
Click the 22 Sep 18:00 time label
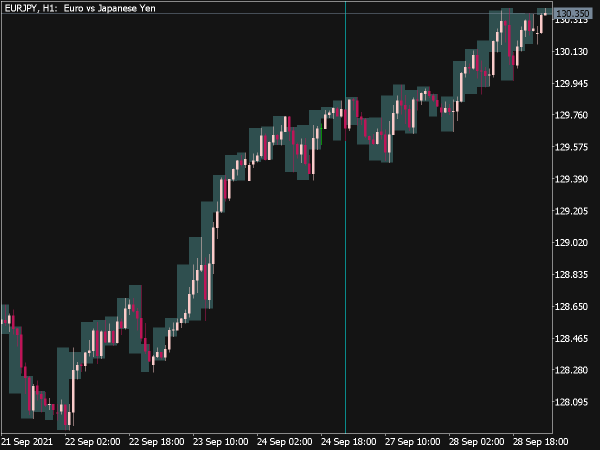tap(157, 442)
